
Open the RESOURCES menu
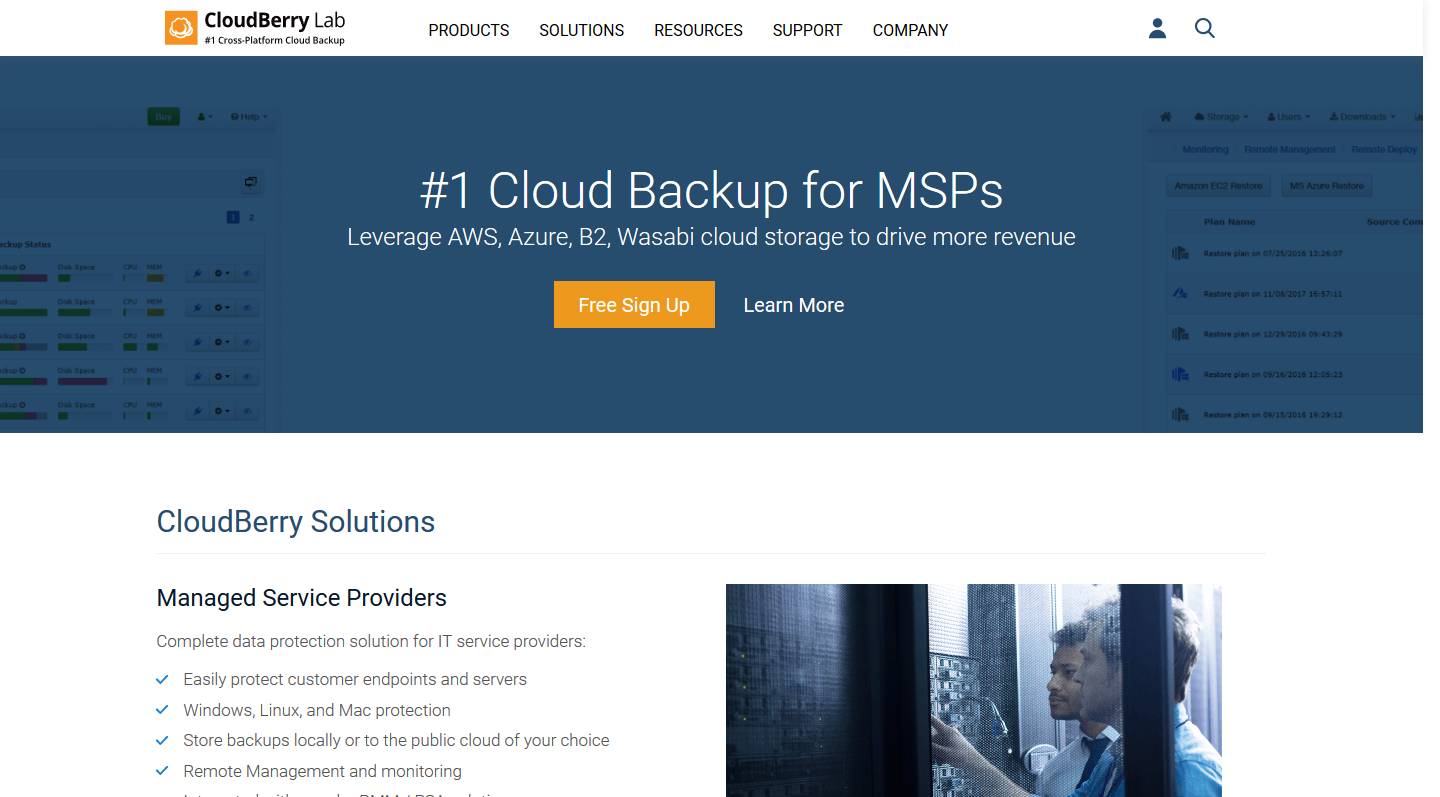(x=698, y=30)
